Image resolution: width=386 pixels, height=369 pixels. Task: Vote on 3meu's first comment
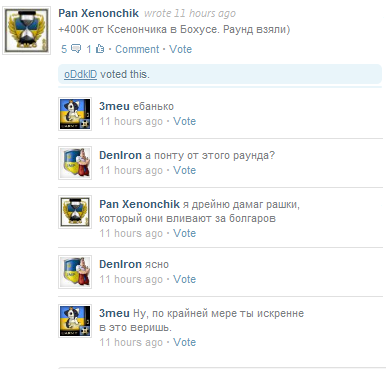pyautogui.click(x=184, y=121)
